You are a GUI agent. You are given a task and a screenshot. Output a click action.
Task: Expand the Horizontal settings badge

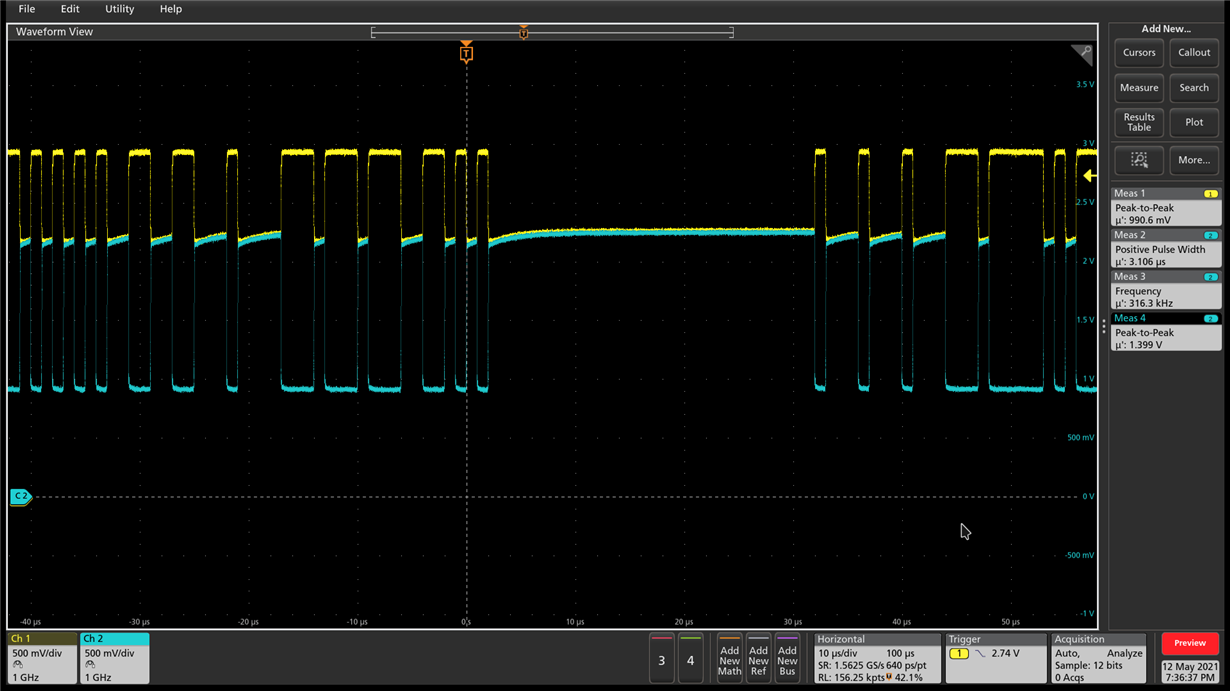877,657
